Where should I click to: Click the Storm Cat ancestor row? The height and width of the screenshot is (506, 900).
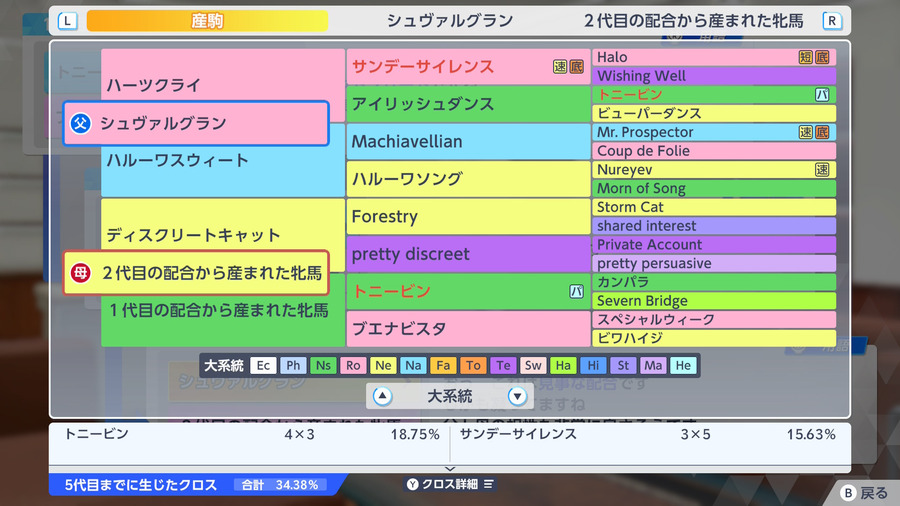point(714,207)
